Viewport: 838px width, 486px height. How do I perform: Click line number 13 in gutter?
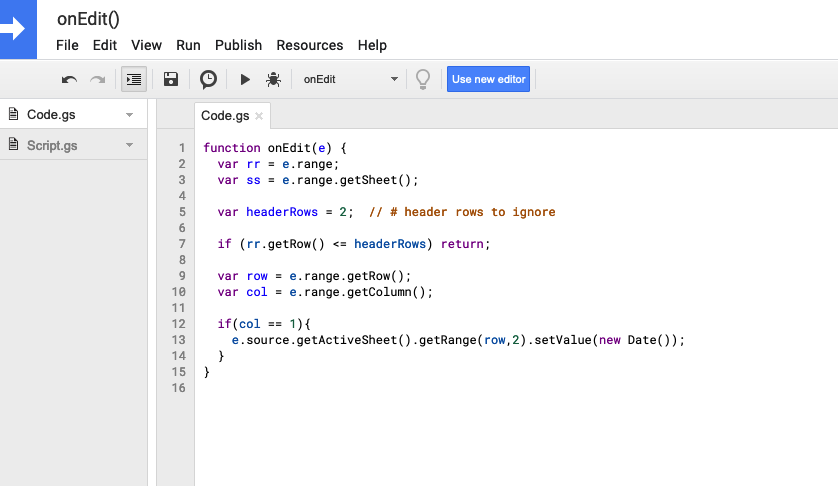tap(179, 340)
